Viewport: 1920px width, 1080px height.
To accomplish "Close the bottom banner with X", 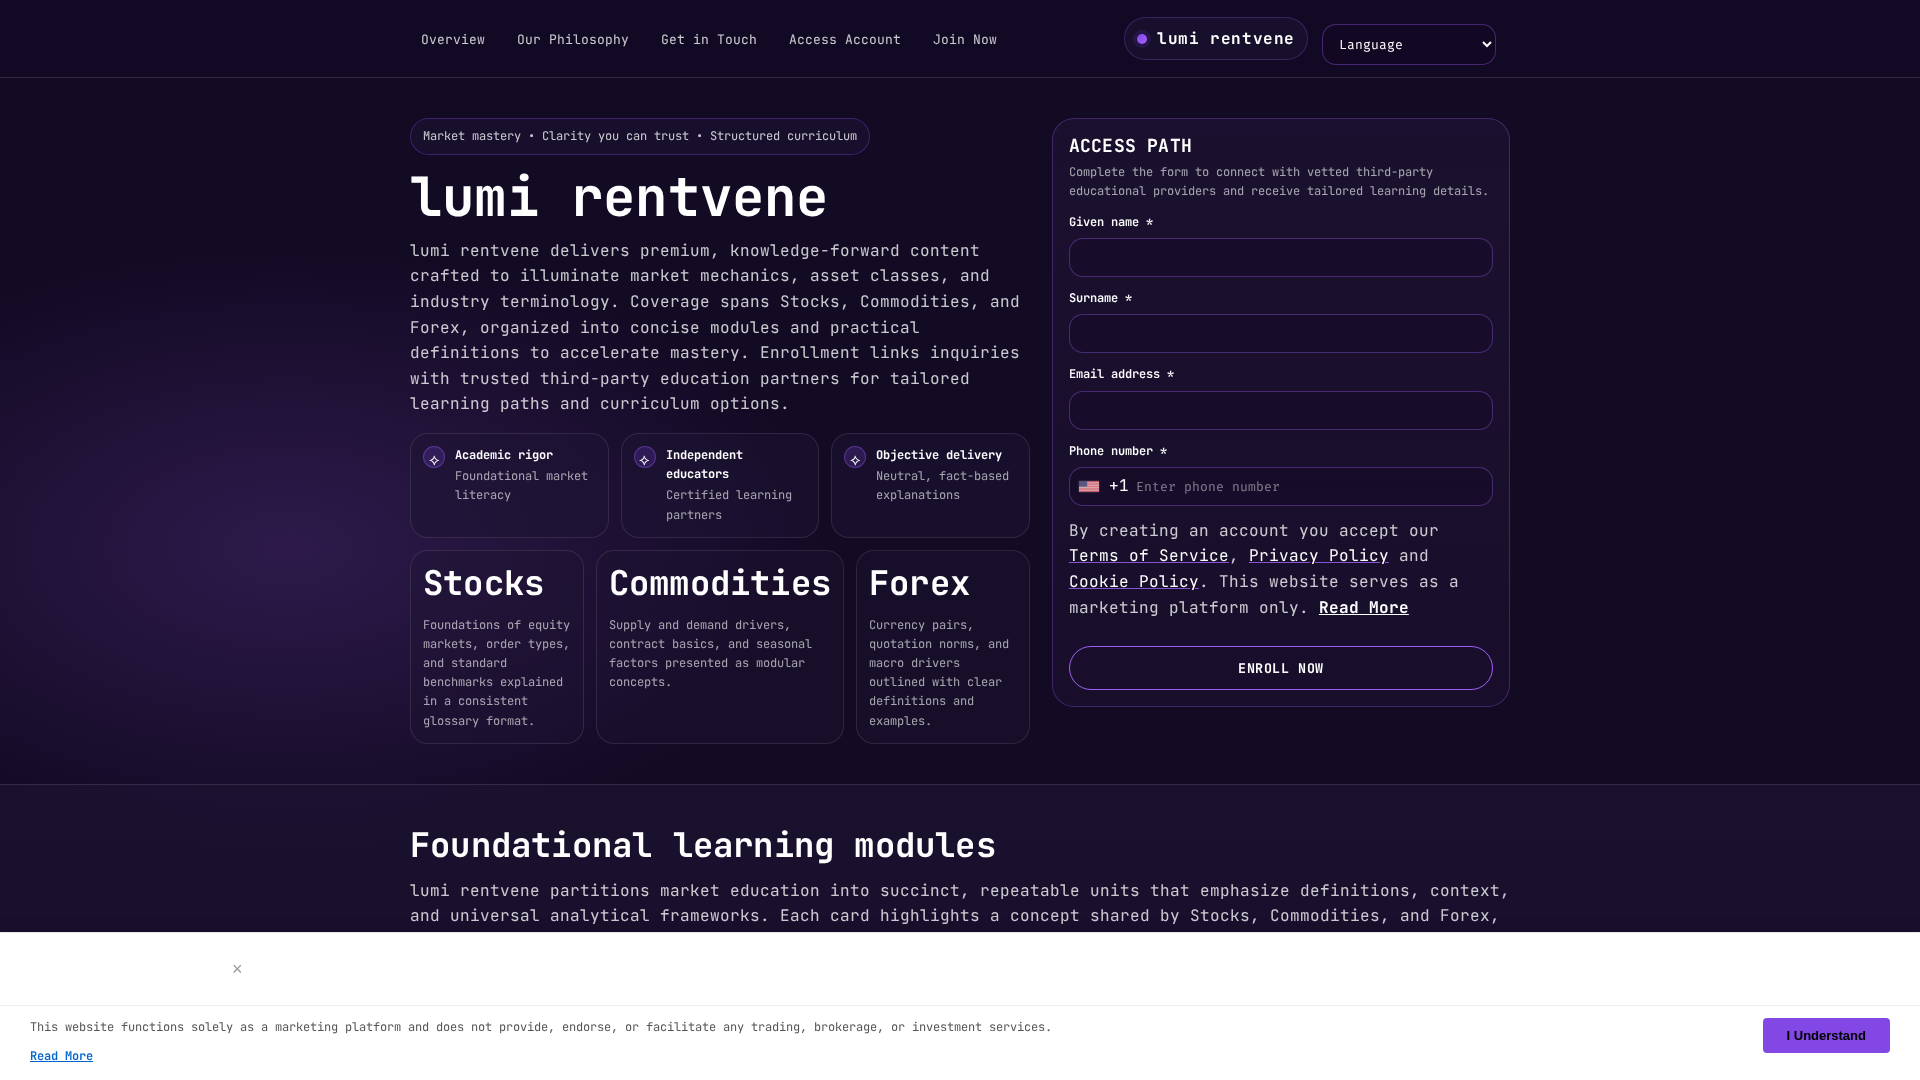I will (237, 969).
